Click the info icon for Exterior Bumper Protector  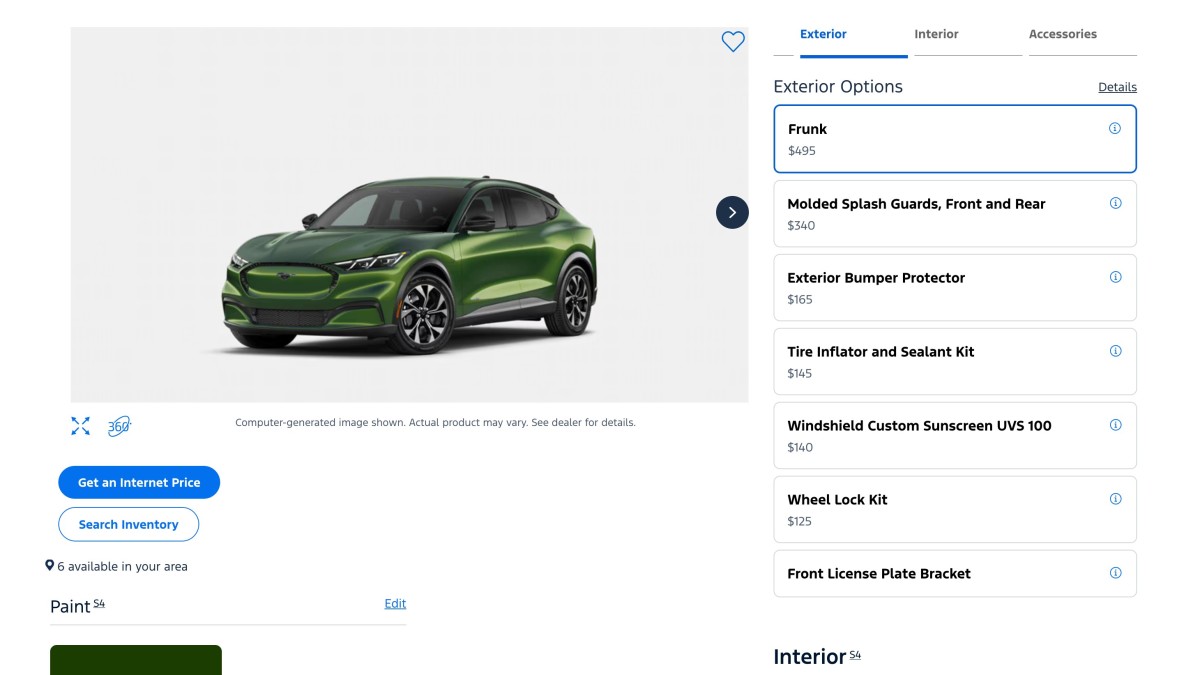pos(1114,276)
